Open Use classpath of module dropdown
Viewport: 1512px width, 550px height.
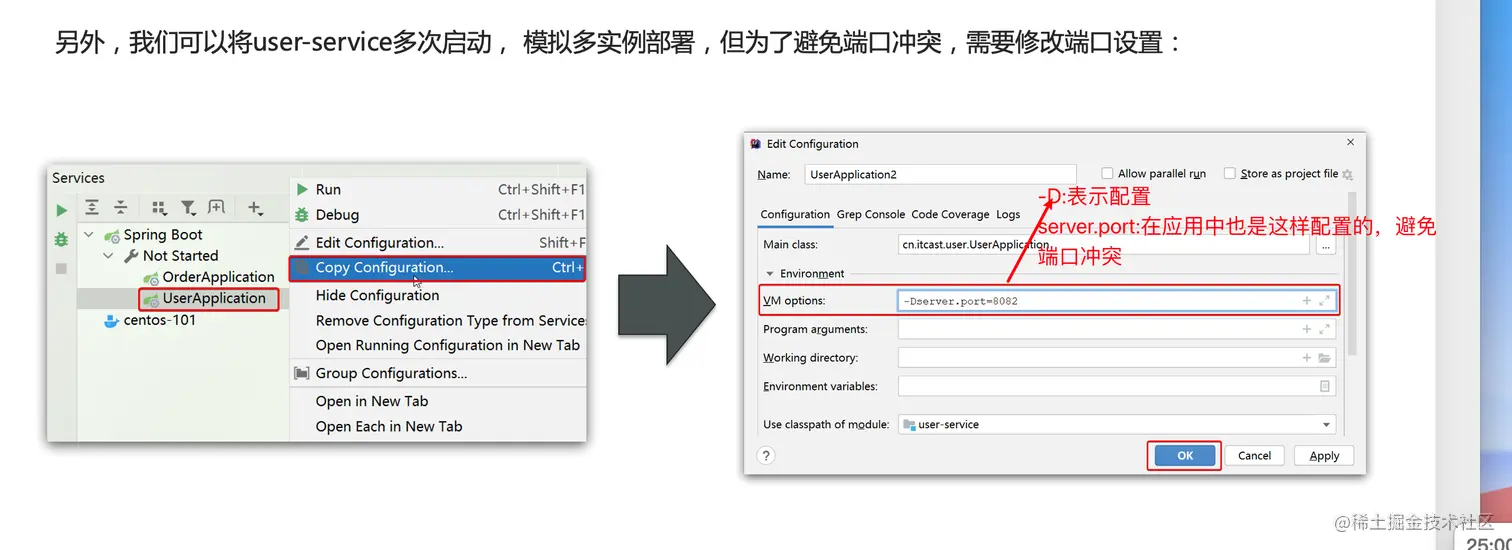click(1117, 424)
